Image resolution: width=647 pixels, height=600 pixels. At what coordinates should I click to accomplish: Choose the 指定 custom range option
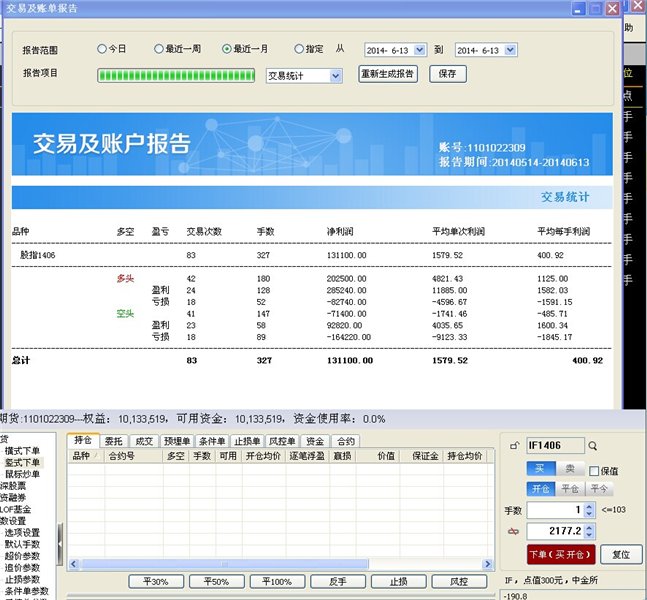click(x=300, y=48)
